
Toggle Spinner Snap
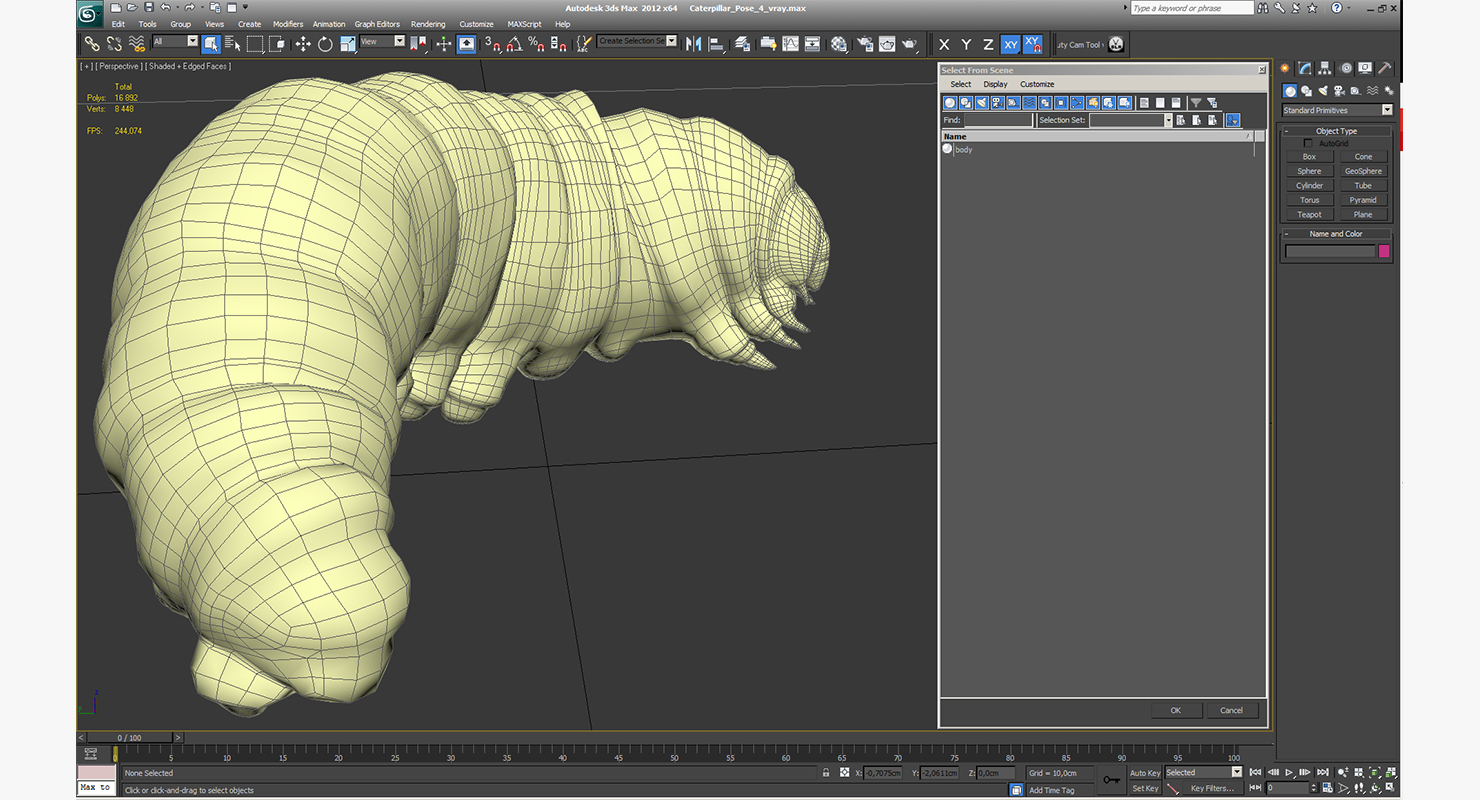558,44
